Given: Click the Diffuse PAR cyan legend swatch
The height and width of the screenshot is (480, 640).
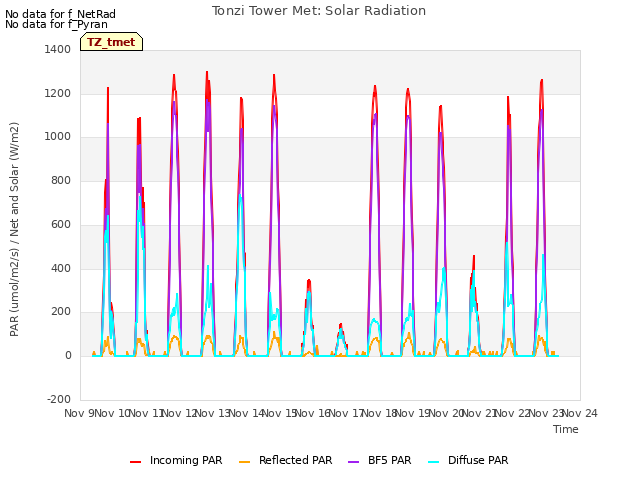Looking at the screenshot, I should pyautogui.click(x=434, y=462).
